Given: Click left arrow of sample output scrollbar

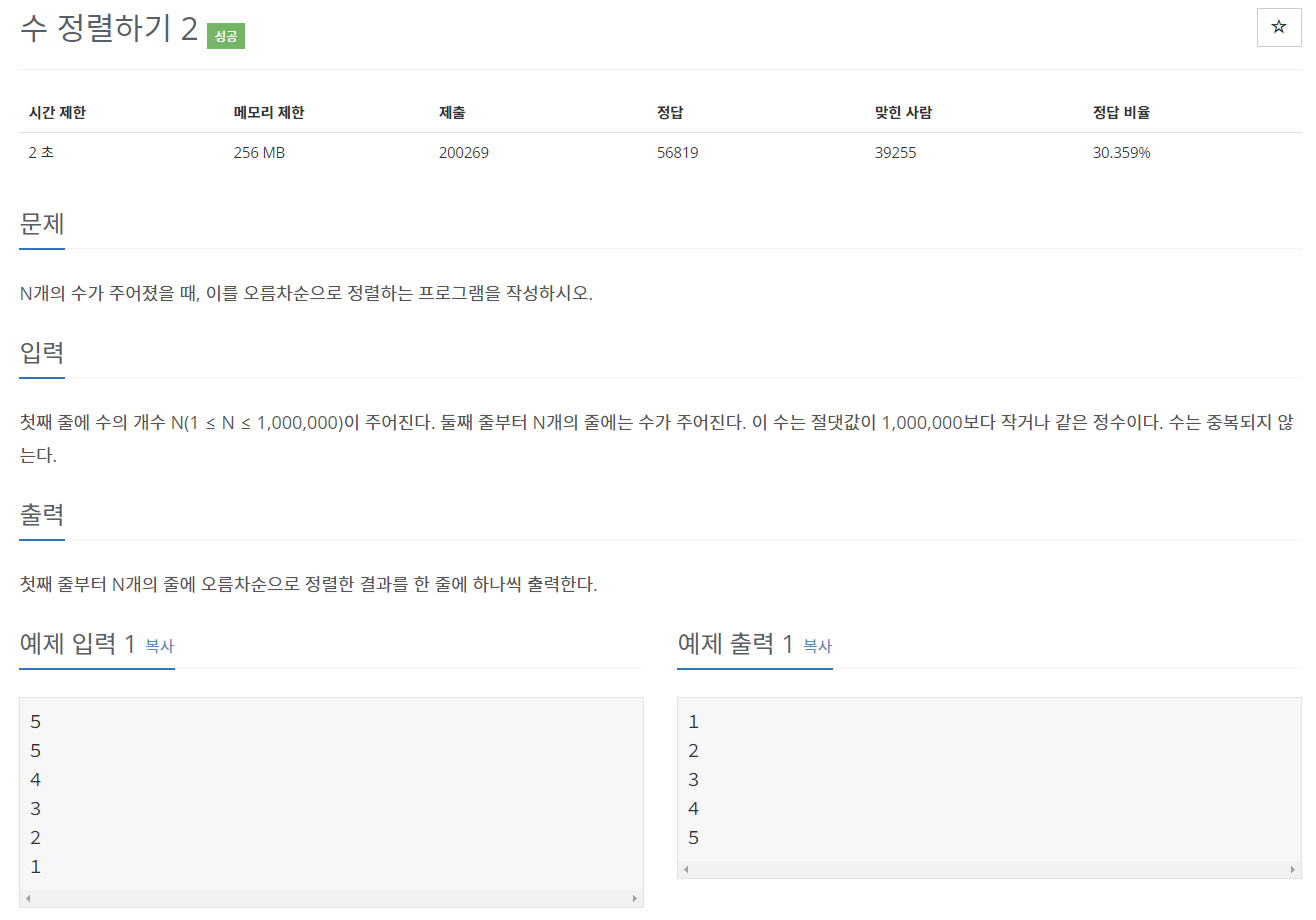Looking at the screenshot, I should (x=685, y=870).
